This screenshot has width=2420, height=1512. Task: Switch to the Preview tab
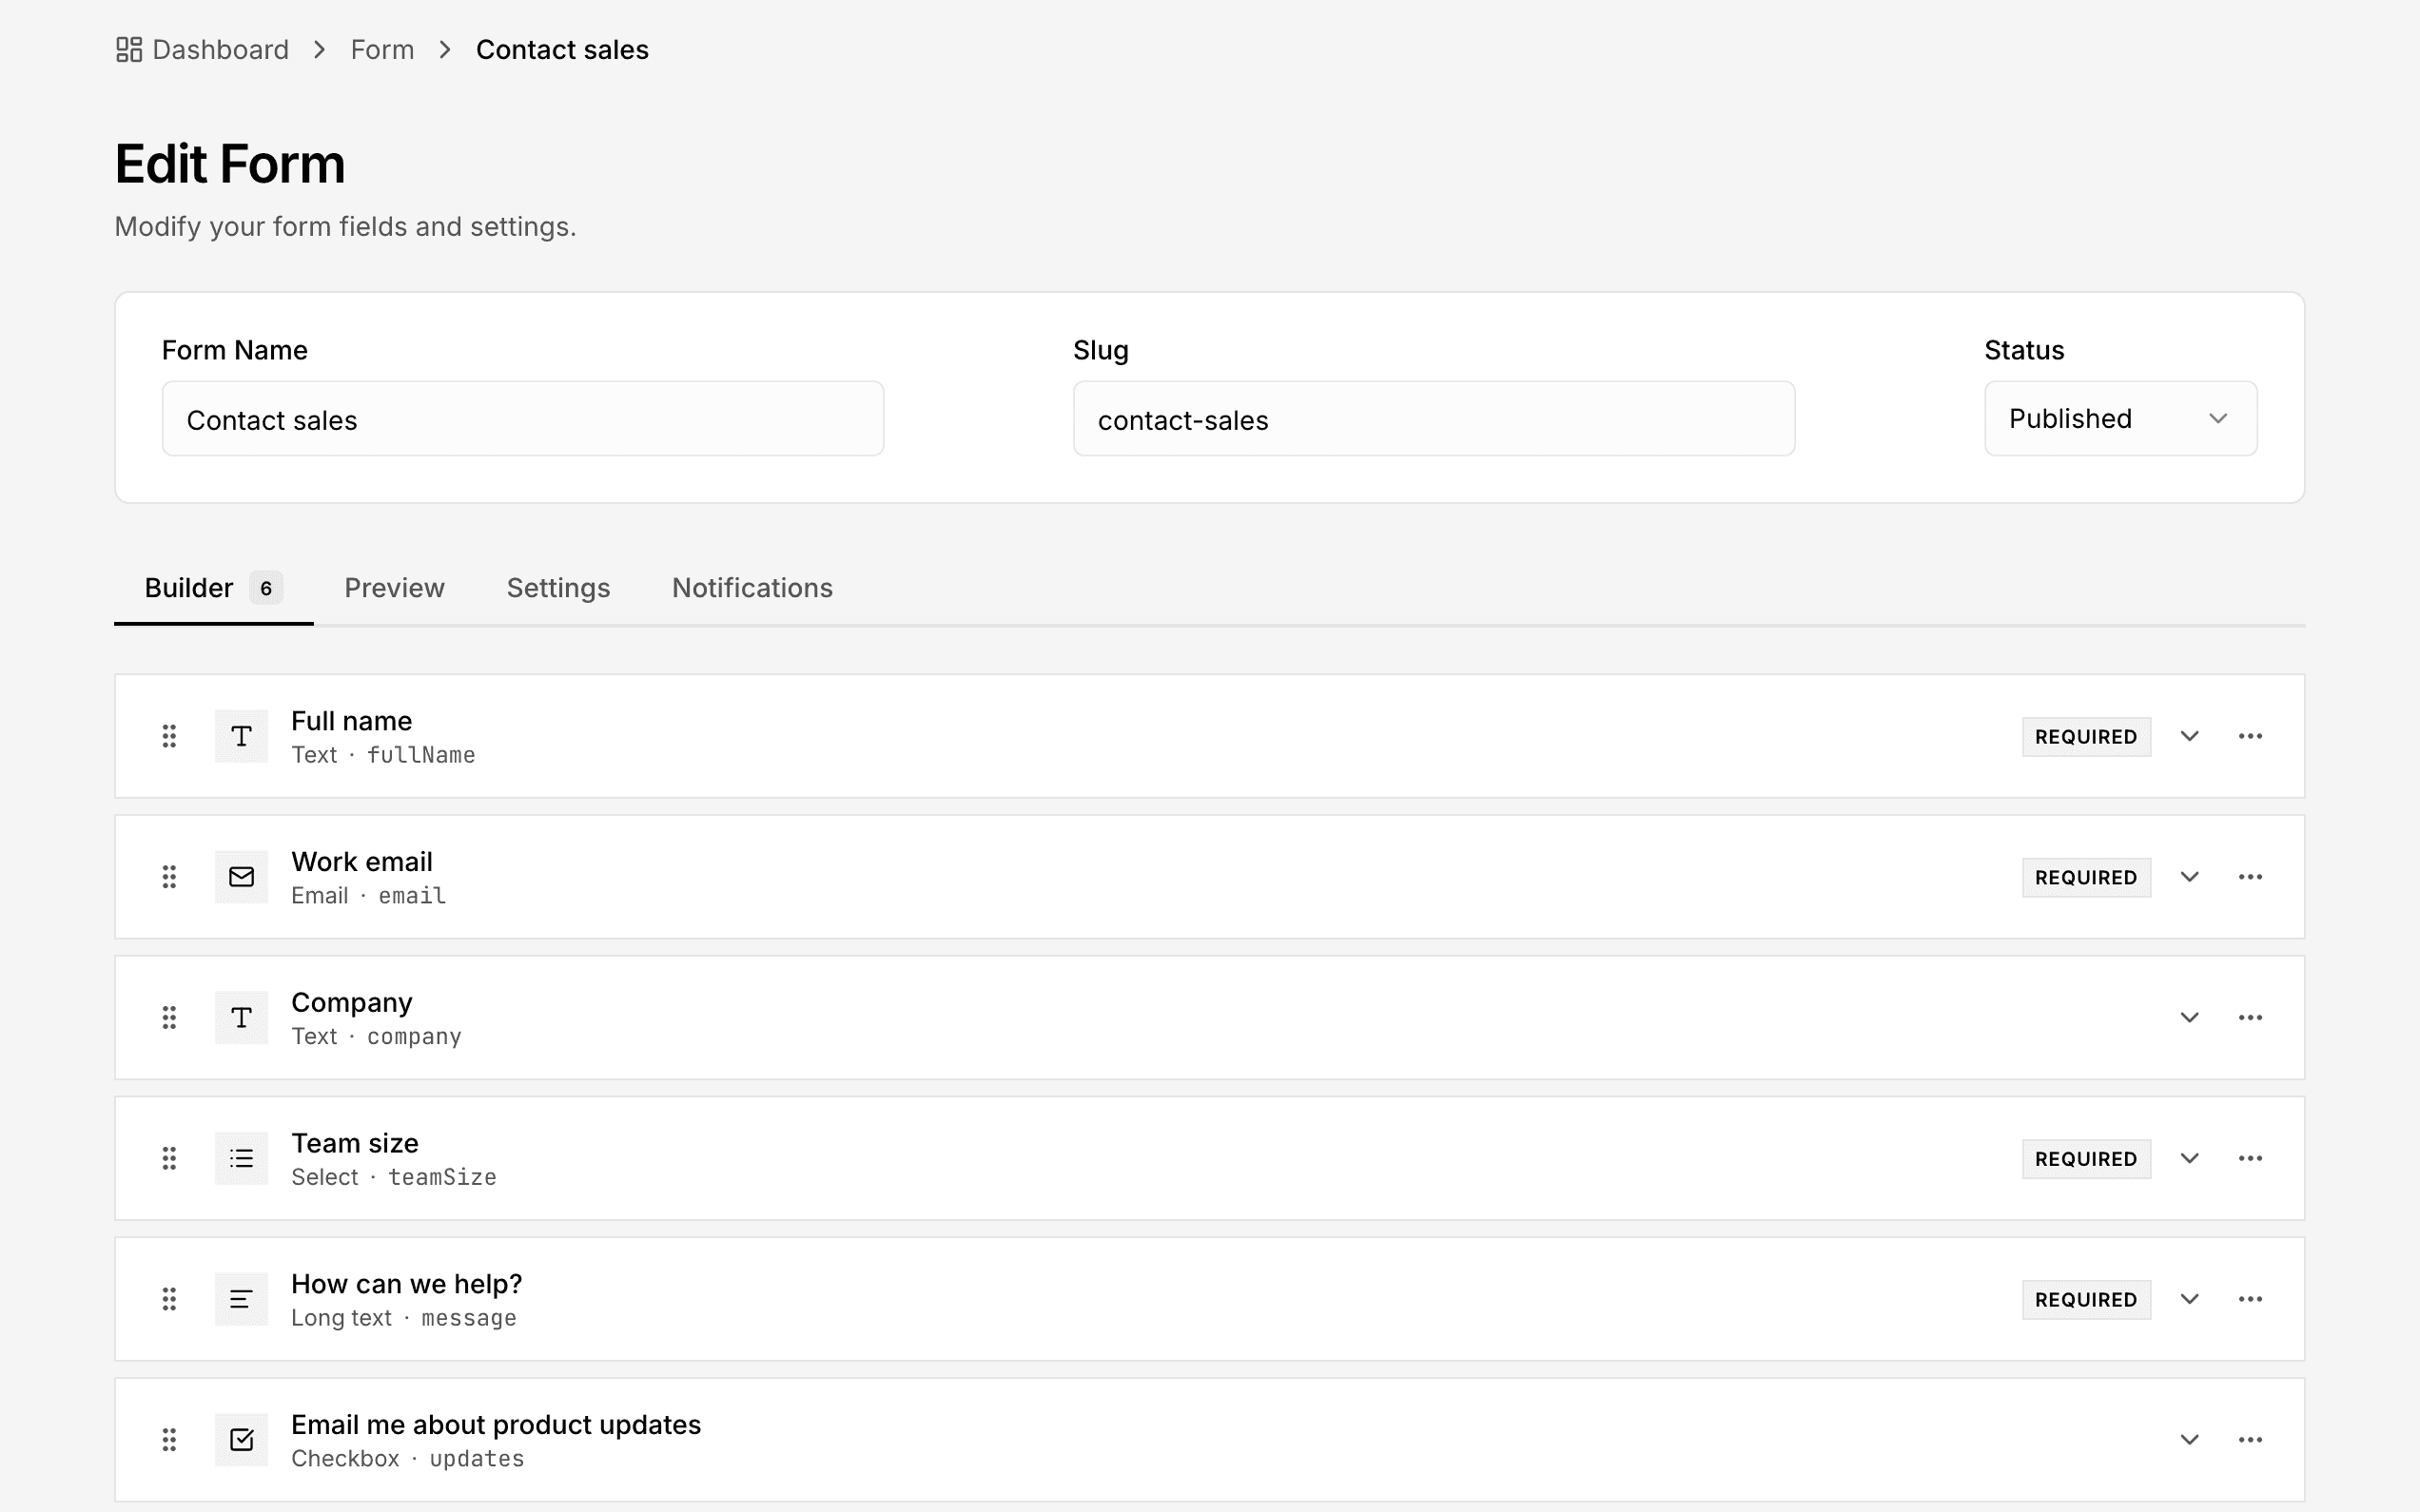pos(394,588)
